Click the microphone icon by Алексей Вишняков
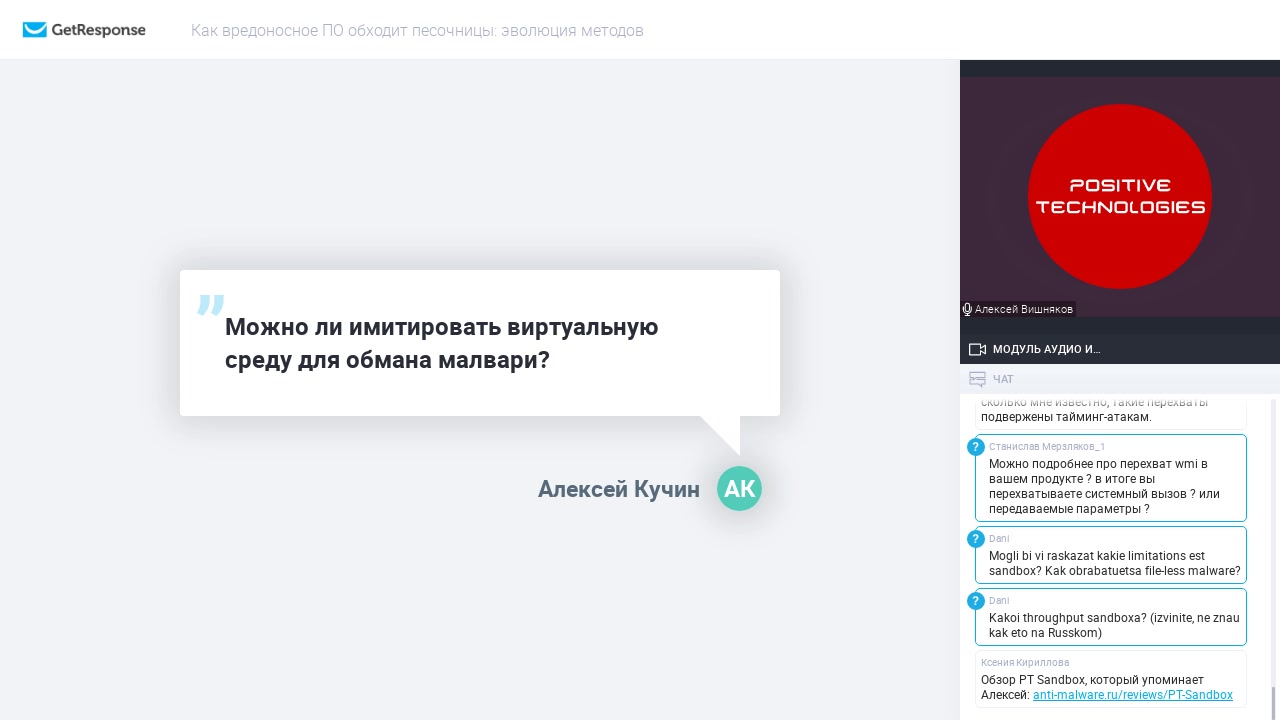1280x720 pixels. [967, 310]
